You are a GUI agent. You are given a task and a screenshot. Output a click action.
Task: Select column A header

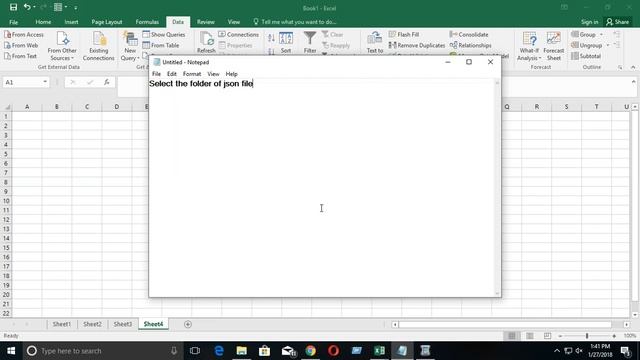click(x=27, y=107)
